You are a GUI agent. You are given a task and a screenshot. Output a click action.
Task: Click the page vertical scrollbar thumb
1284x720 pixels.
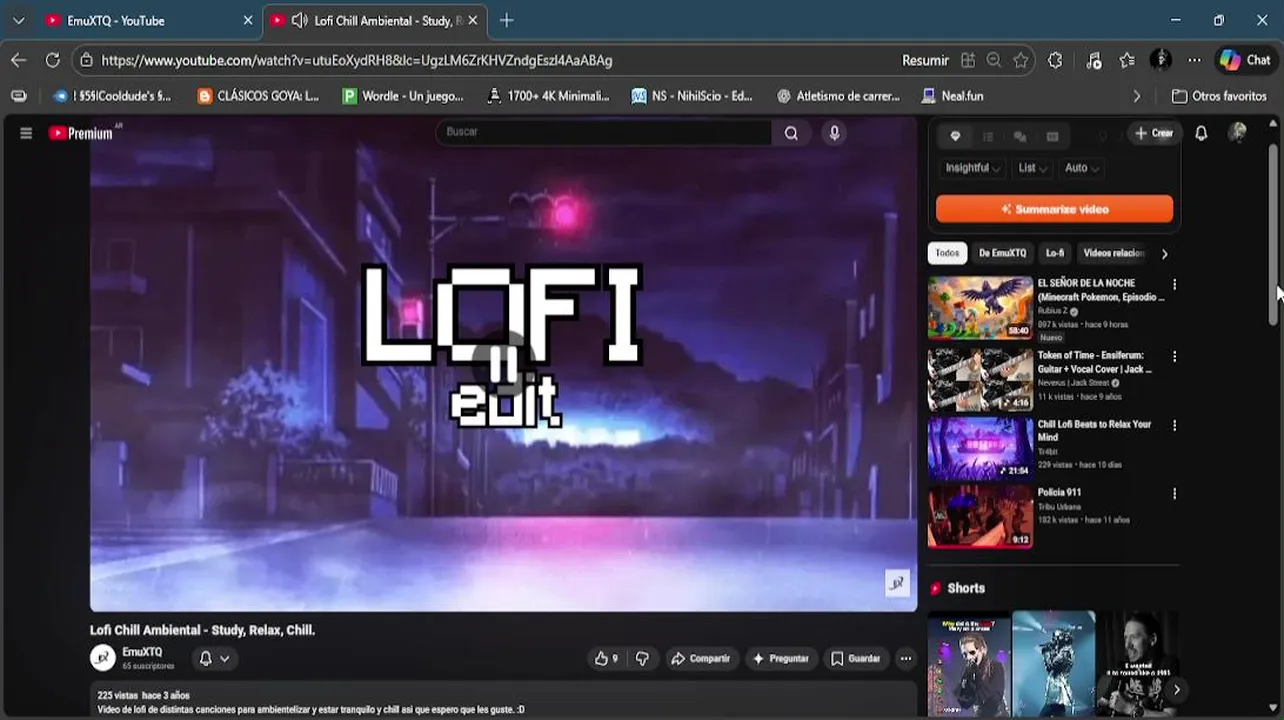click(1273, 234)
